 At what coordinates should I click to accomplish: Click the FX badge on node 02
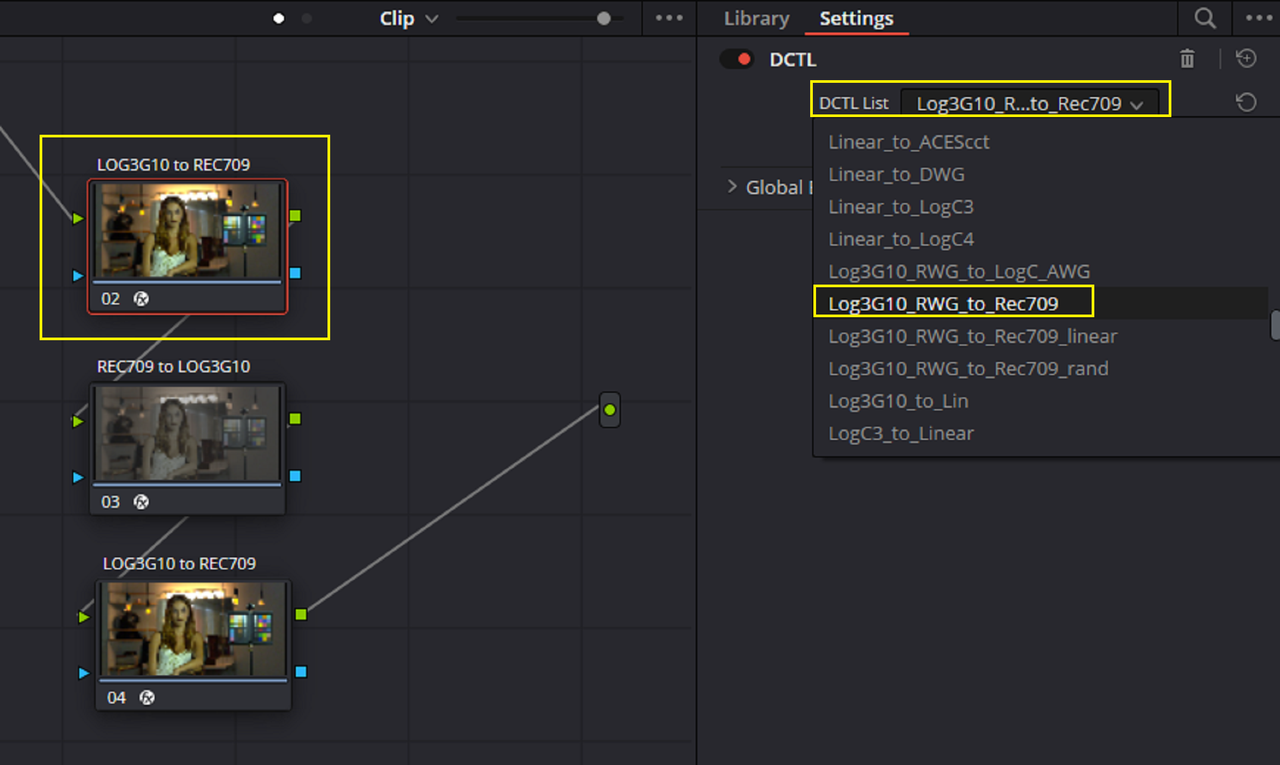141,298
